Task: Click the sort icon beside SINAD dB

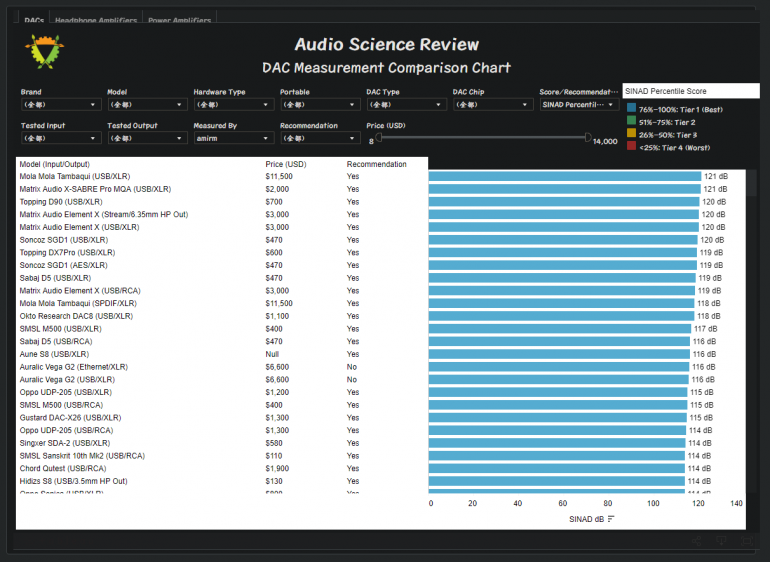Action: click(612, 519)
